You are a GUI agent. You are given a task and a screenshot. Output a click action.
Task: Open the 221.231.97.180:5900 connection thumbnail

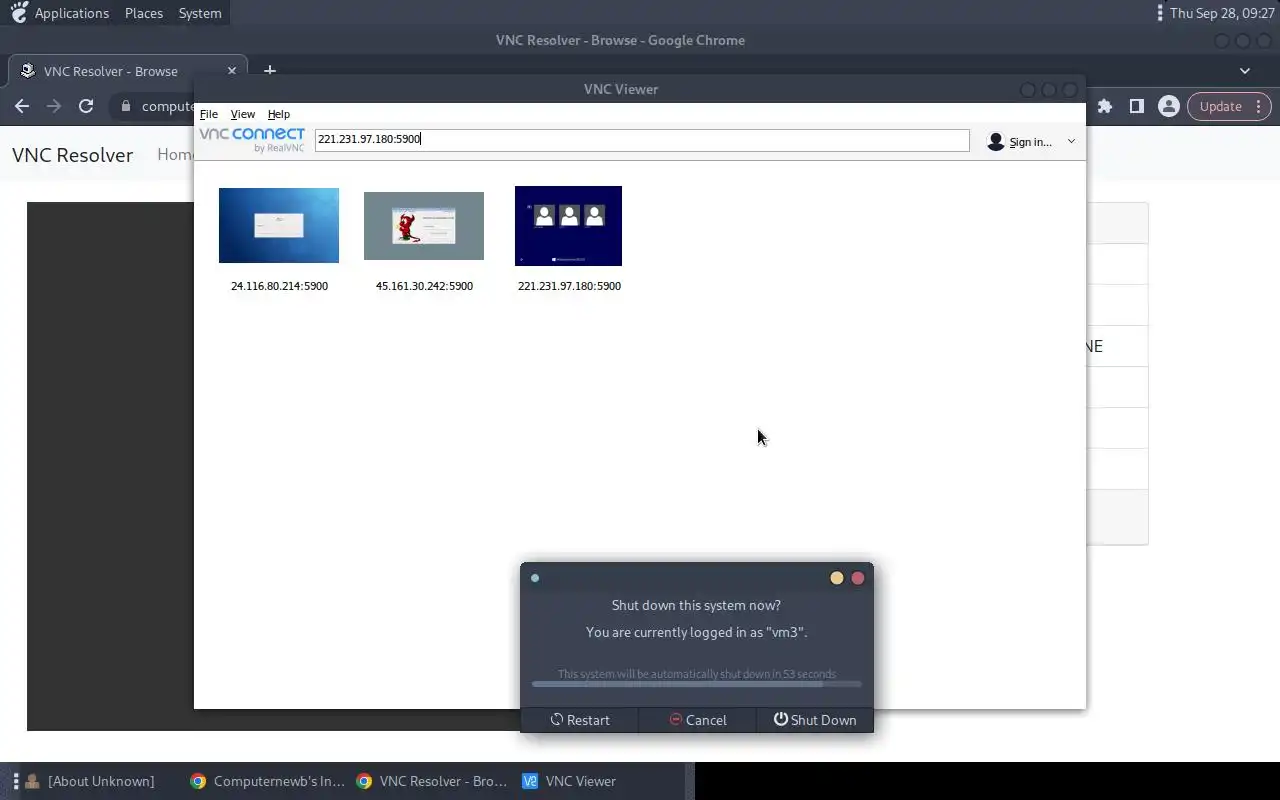pos(568,226)
